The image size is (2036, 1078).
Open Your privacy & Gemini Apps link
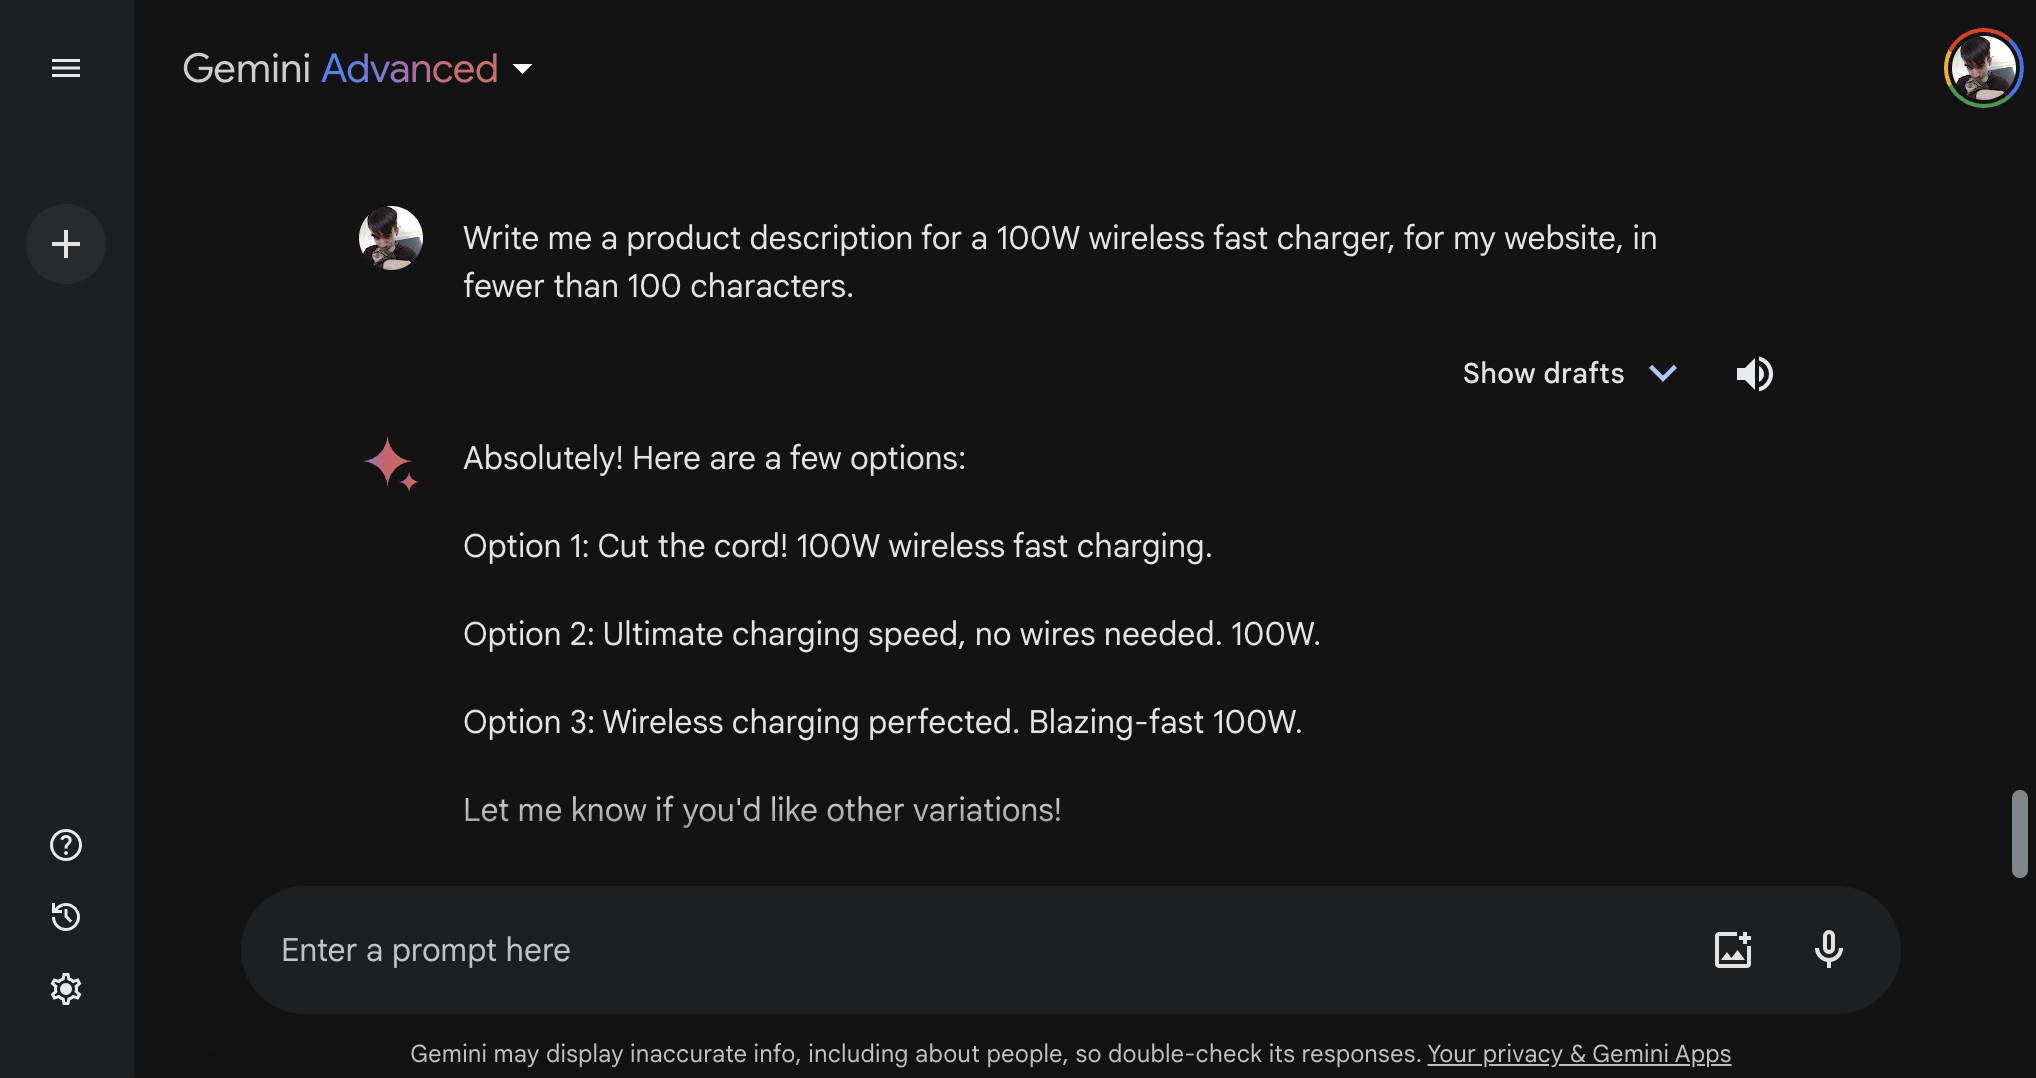(x=1578, y=1054)
